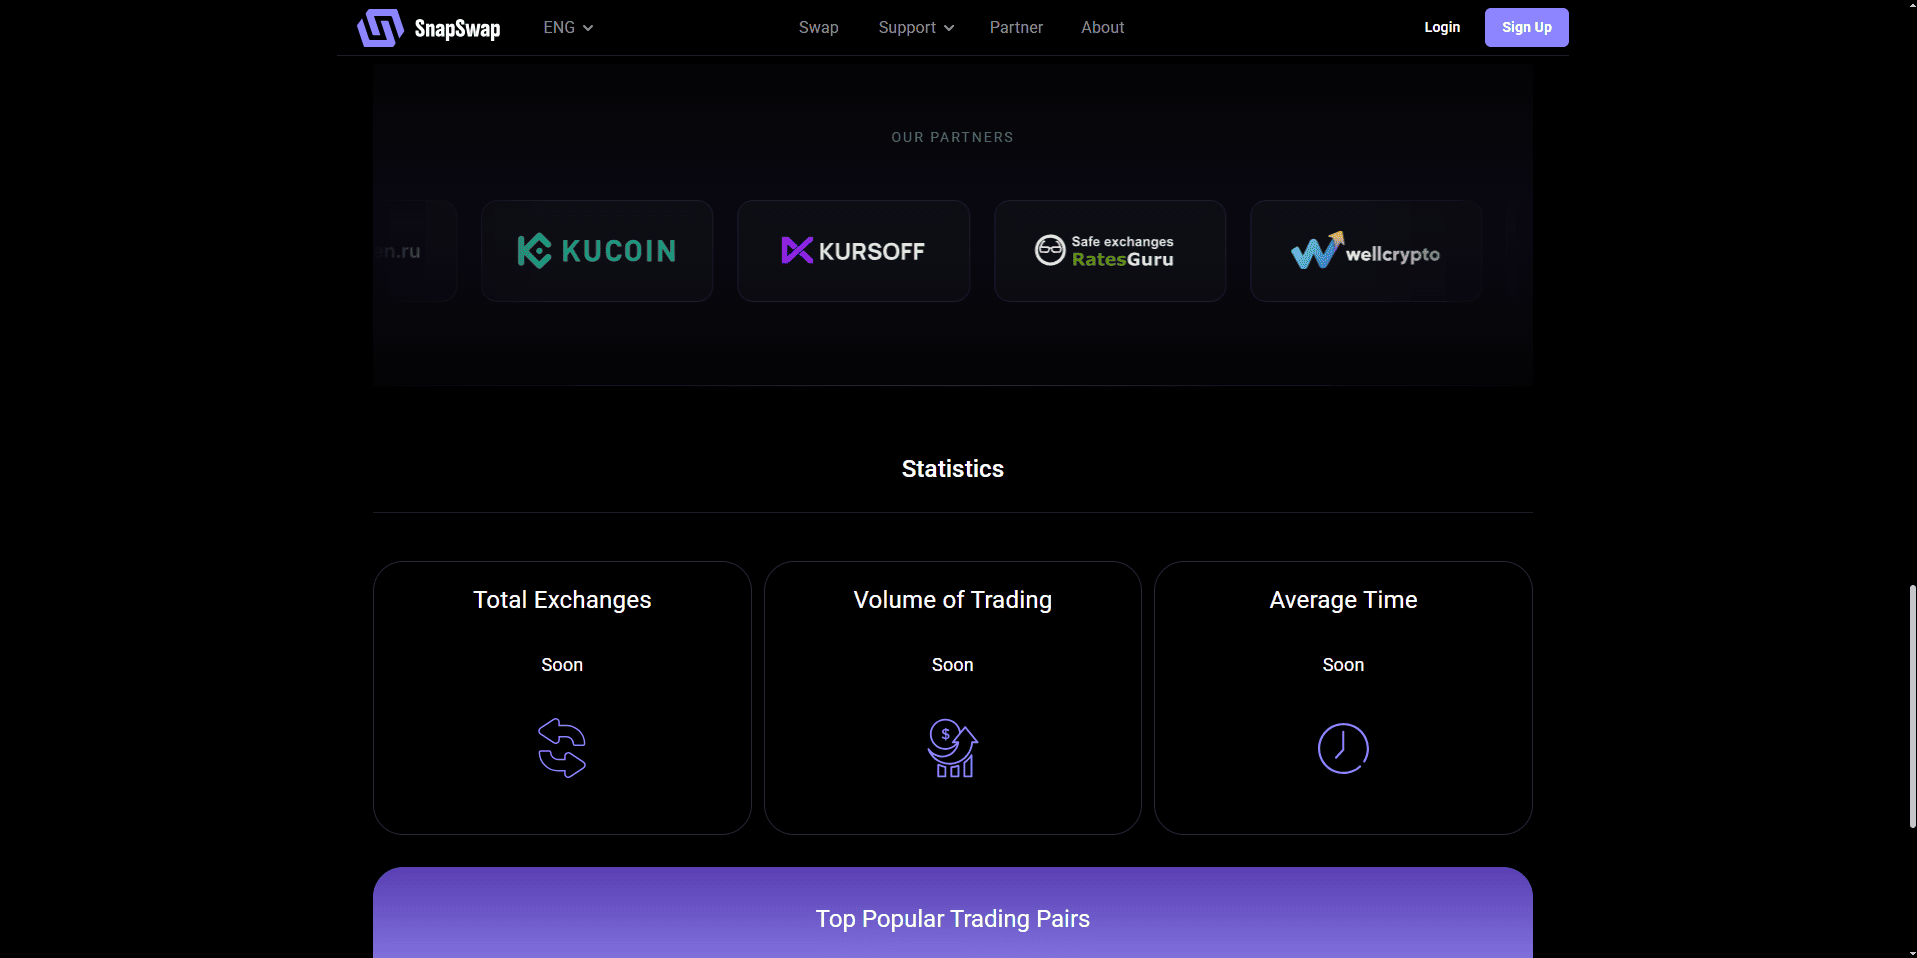Navigate to the About page
This screenshot has height=958, width=1917.
coord(1102,28)
